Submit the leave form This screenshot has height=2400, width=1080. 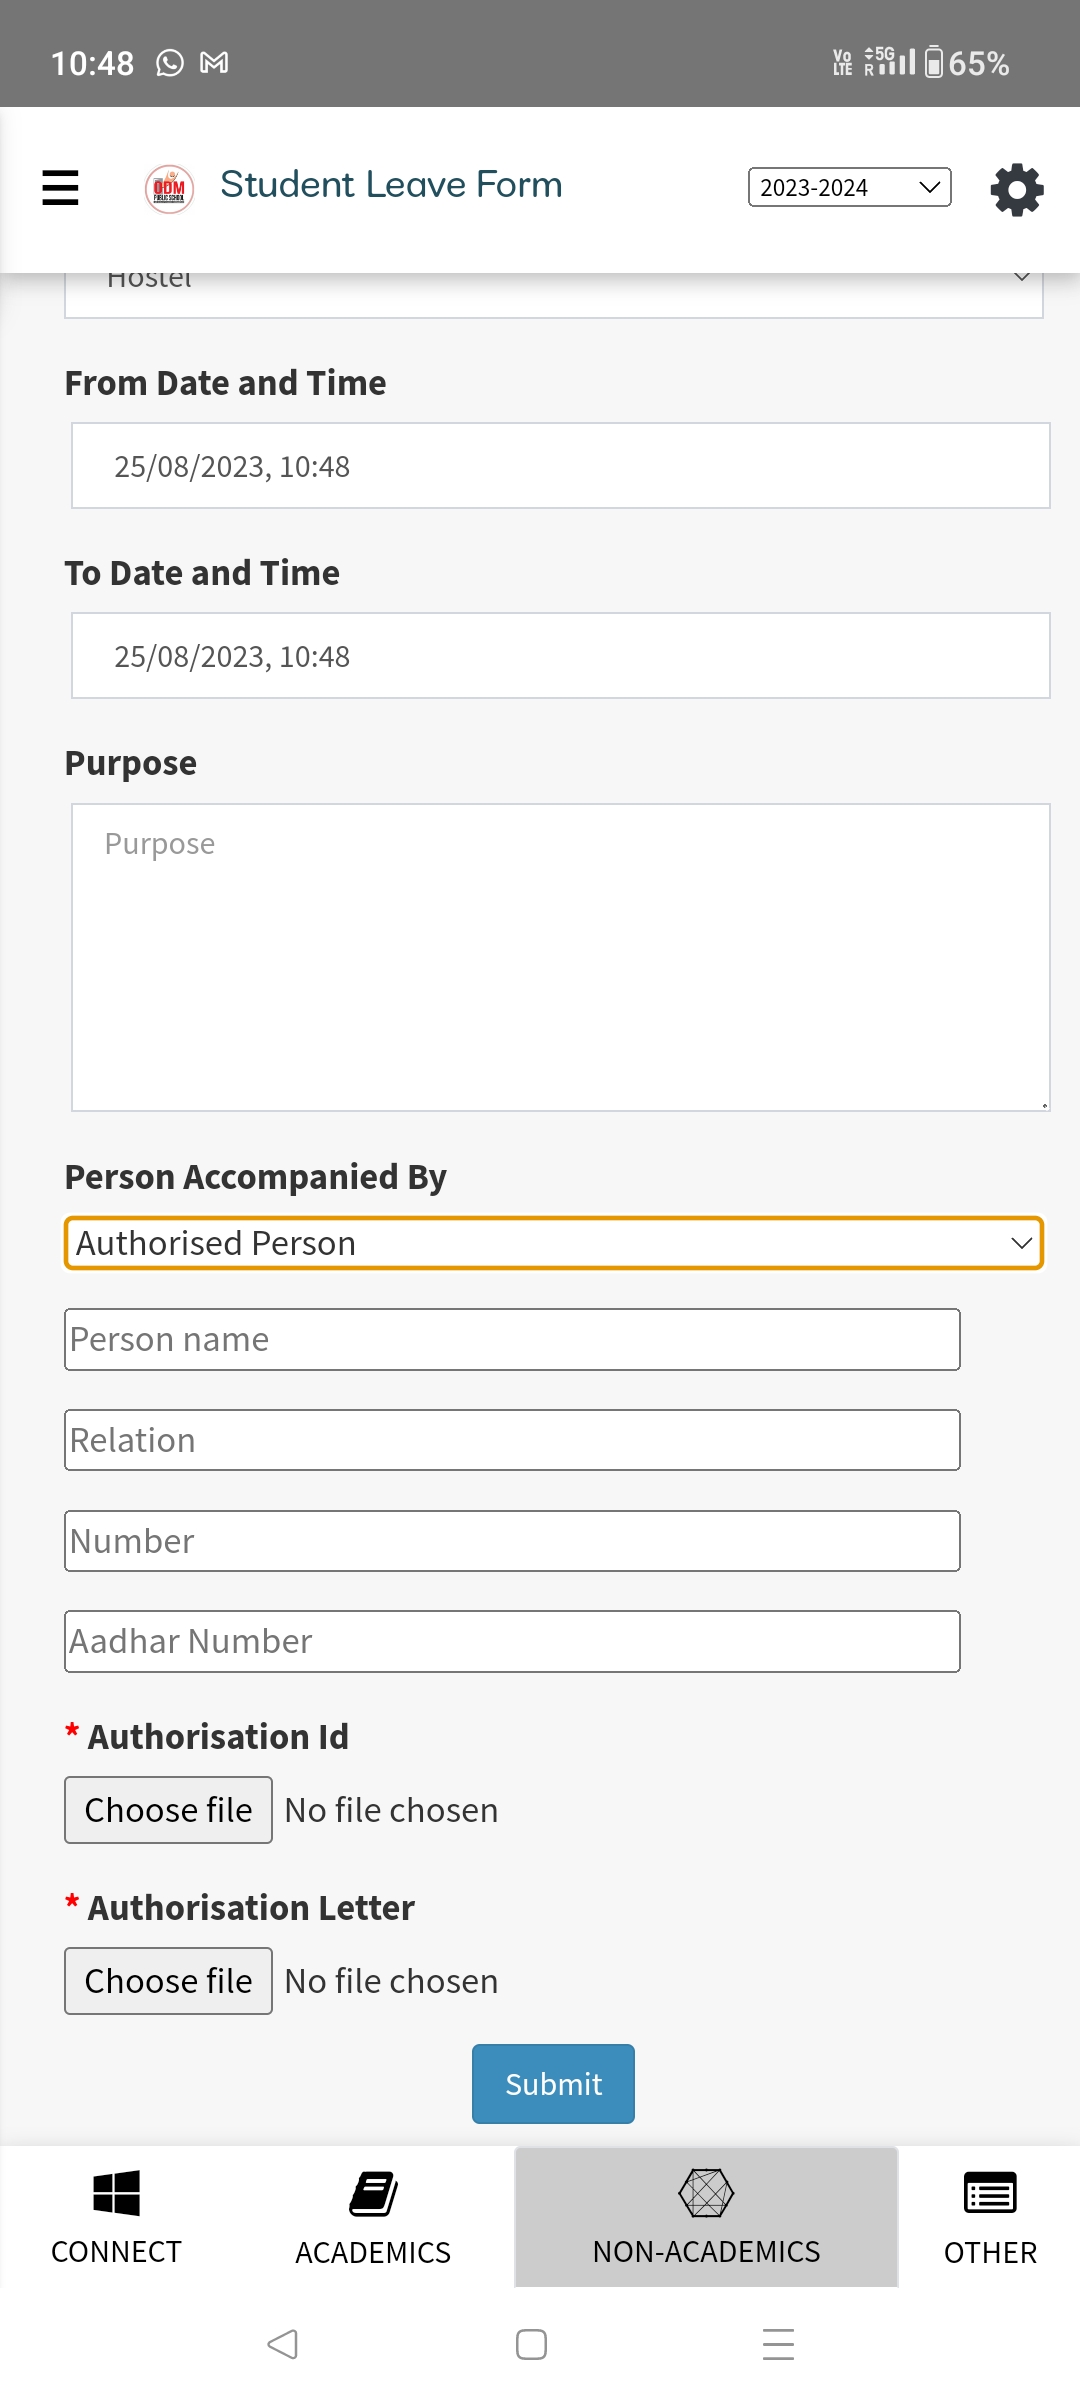(553, 2084)
